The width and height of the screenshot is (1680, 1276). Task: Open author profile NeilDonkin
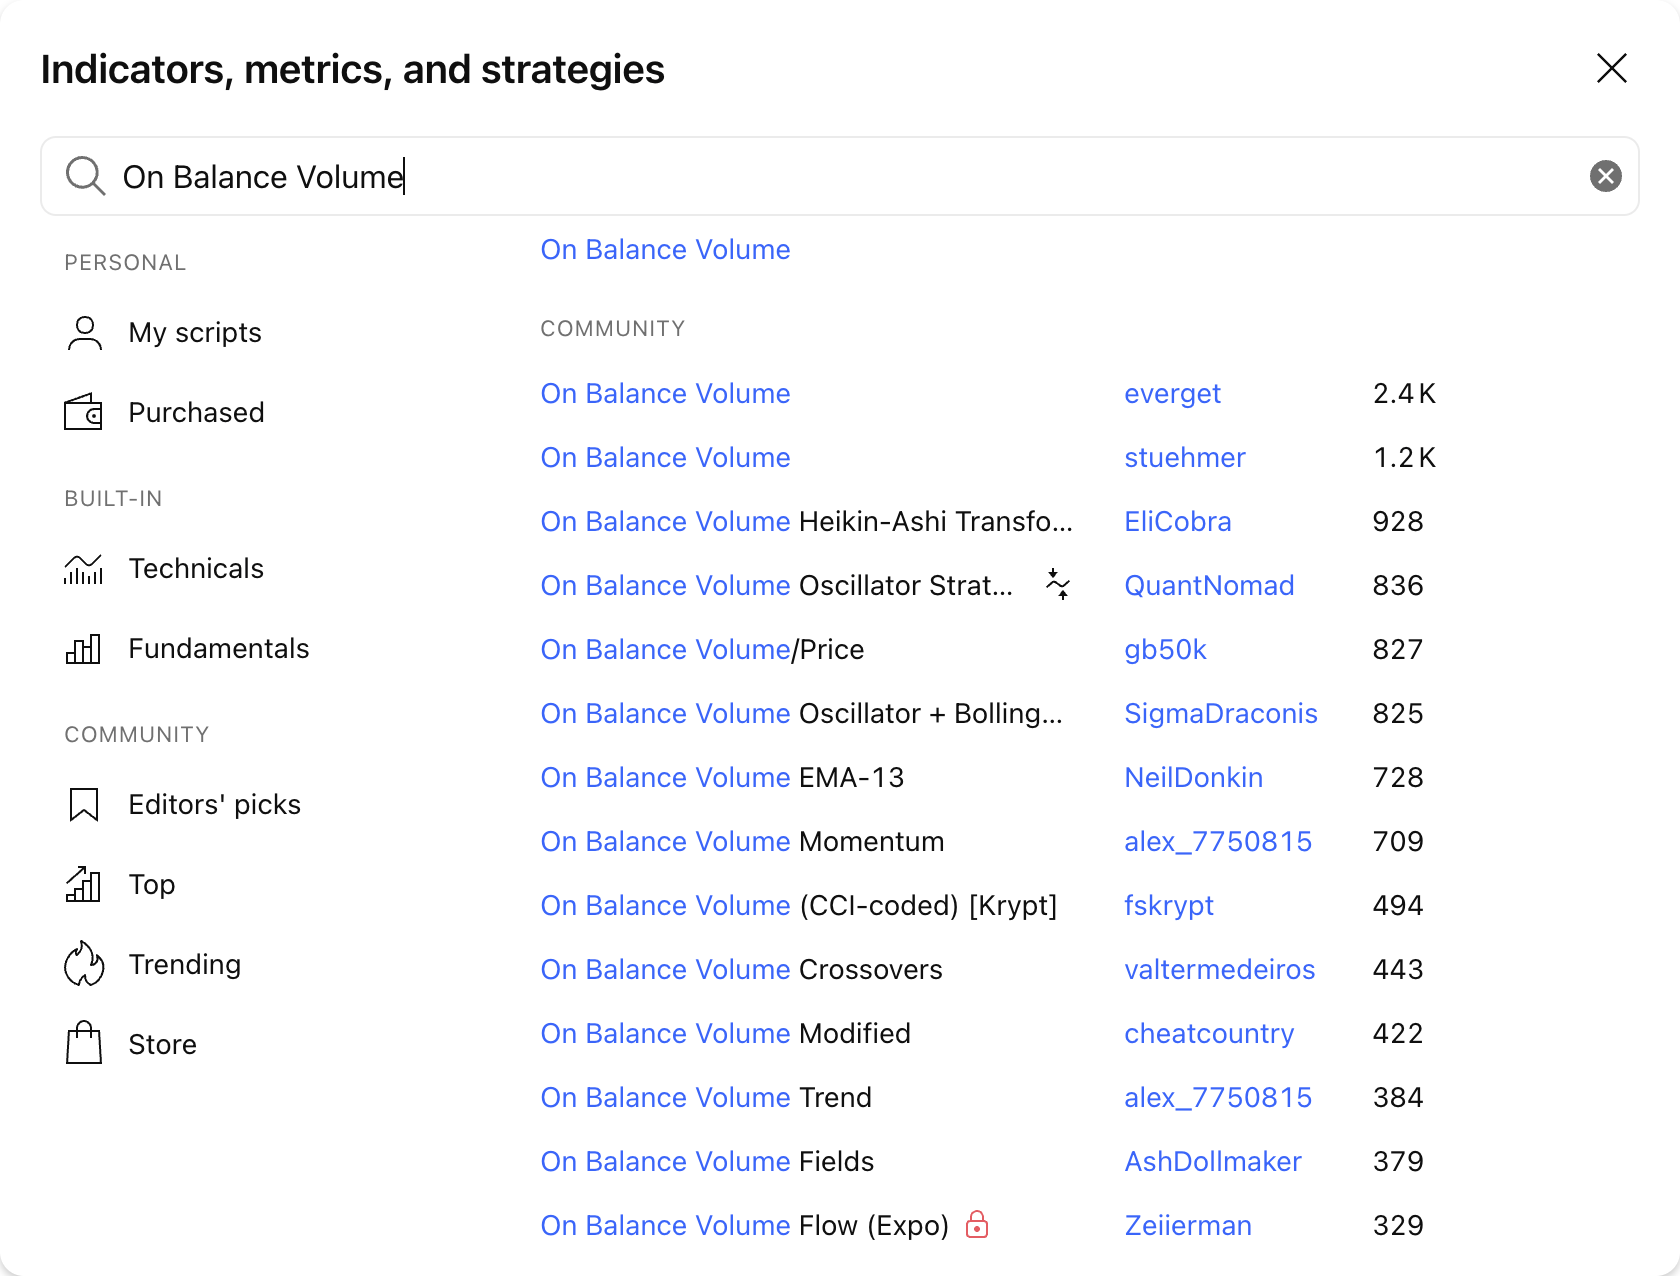[x=1194, y=777]
